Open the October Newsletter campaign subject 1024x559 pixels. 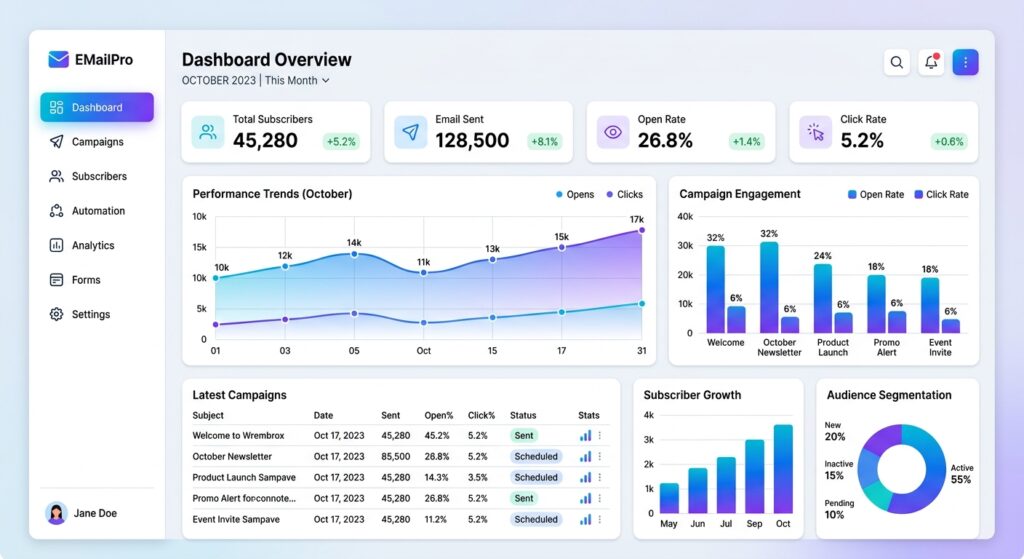point(232,456)
